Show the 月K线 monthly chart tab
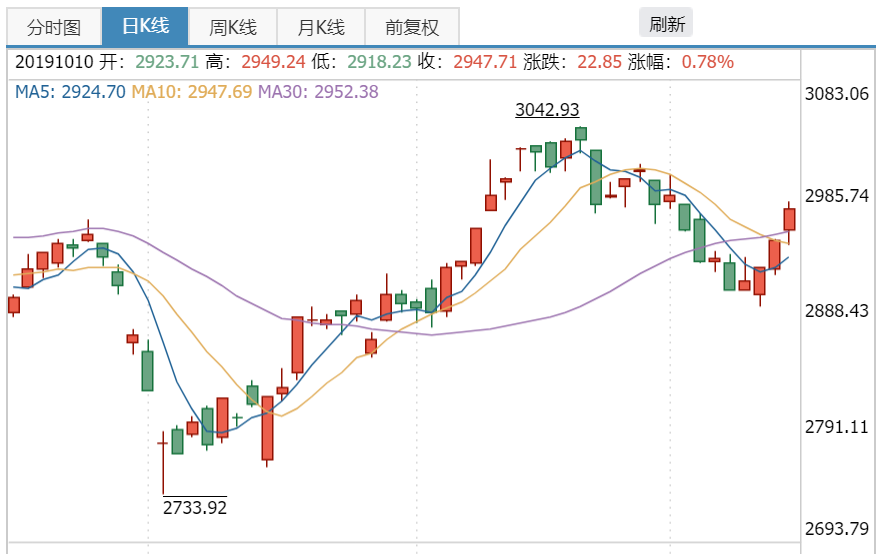The width and height of the screenshot is (887, 554). 320,27
